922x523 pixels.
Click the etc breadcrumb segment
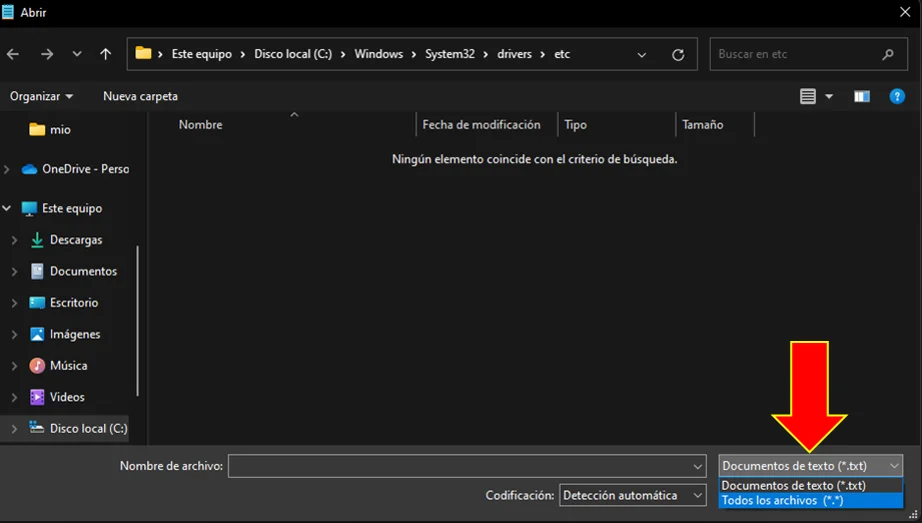click(562, 54)
